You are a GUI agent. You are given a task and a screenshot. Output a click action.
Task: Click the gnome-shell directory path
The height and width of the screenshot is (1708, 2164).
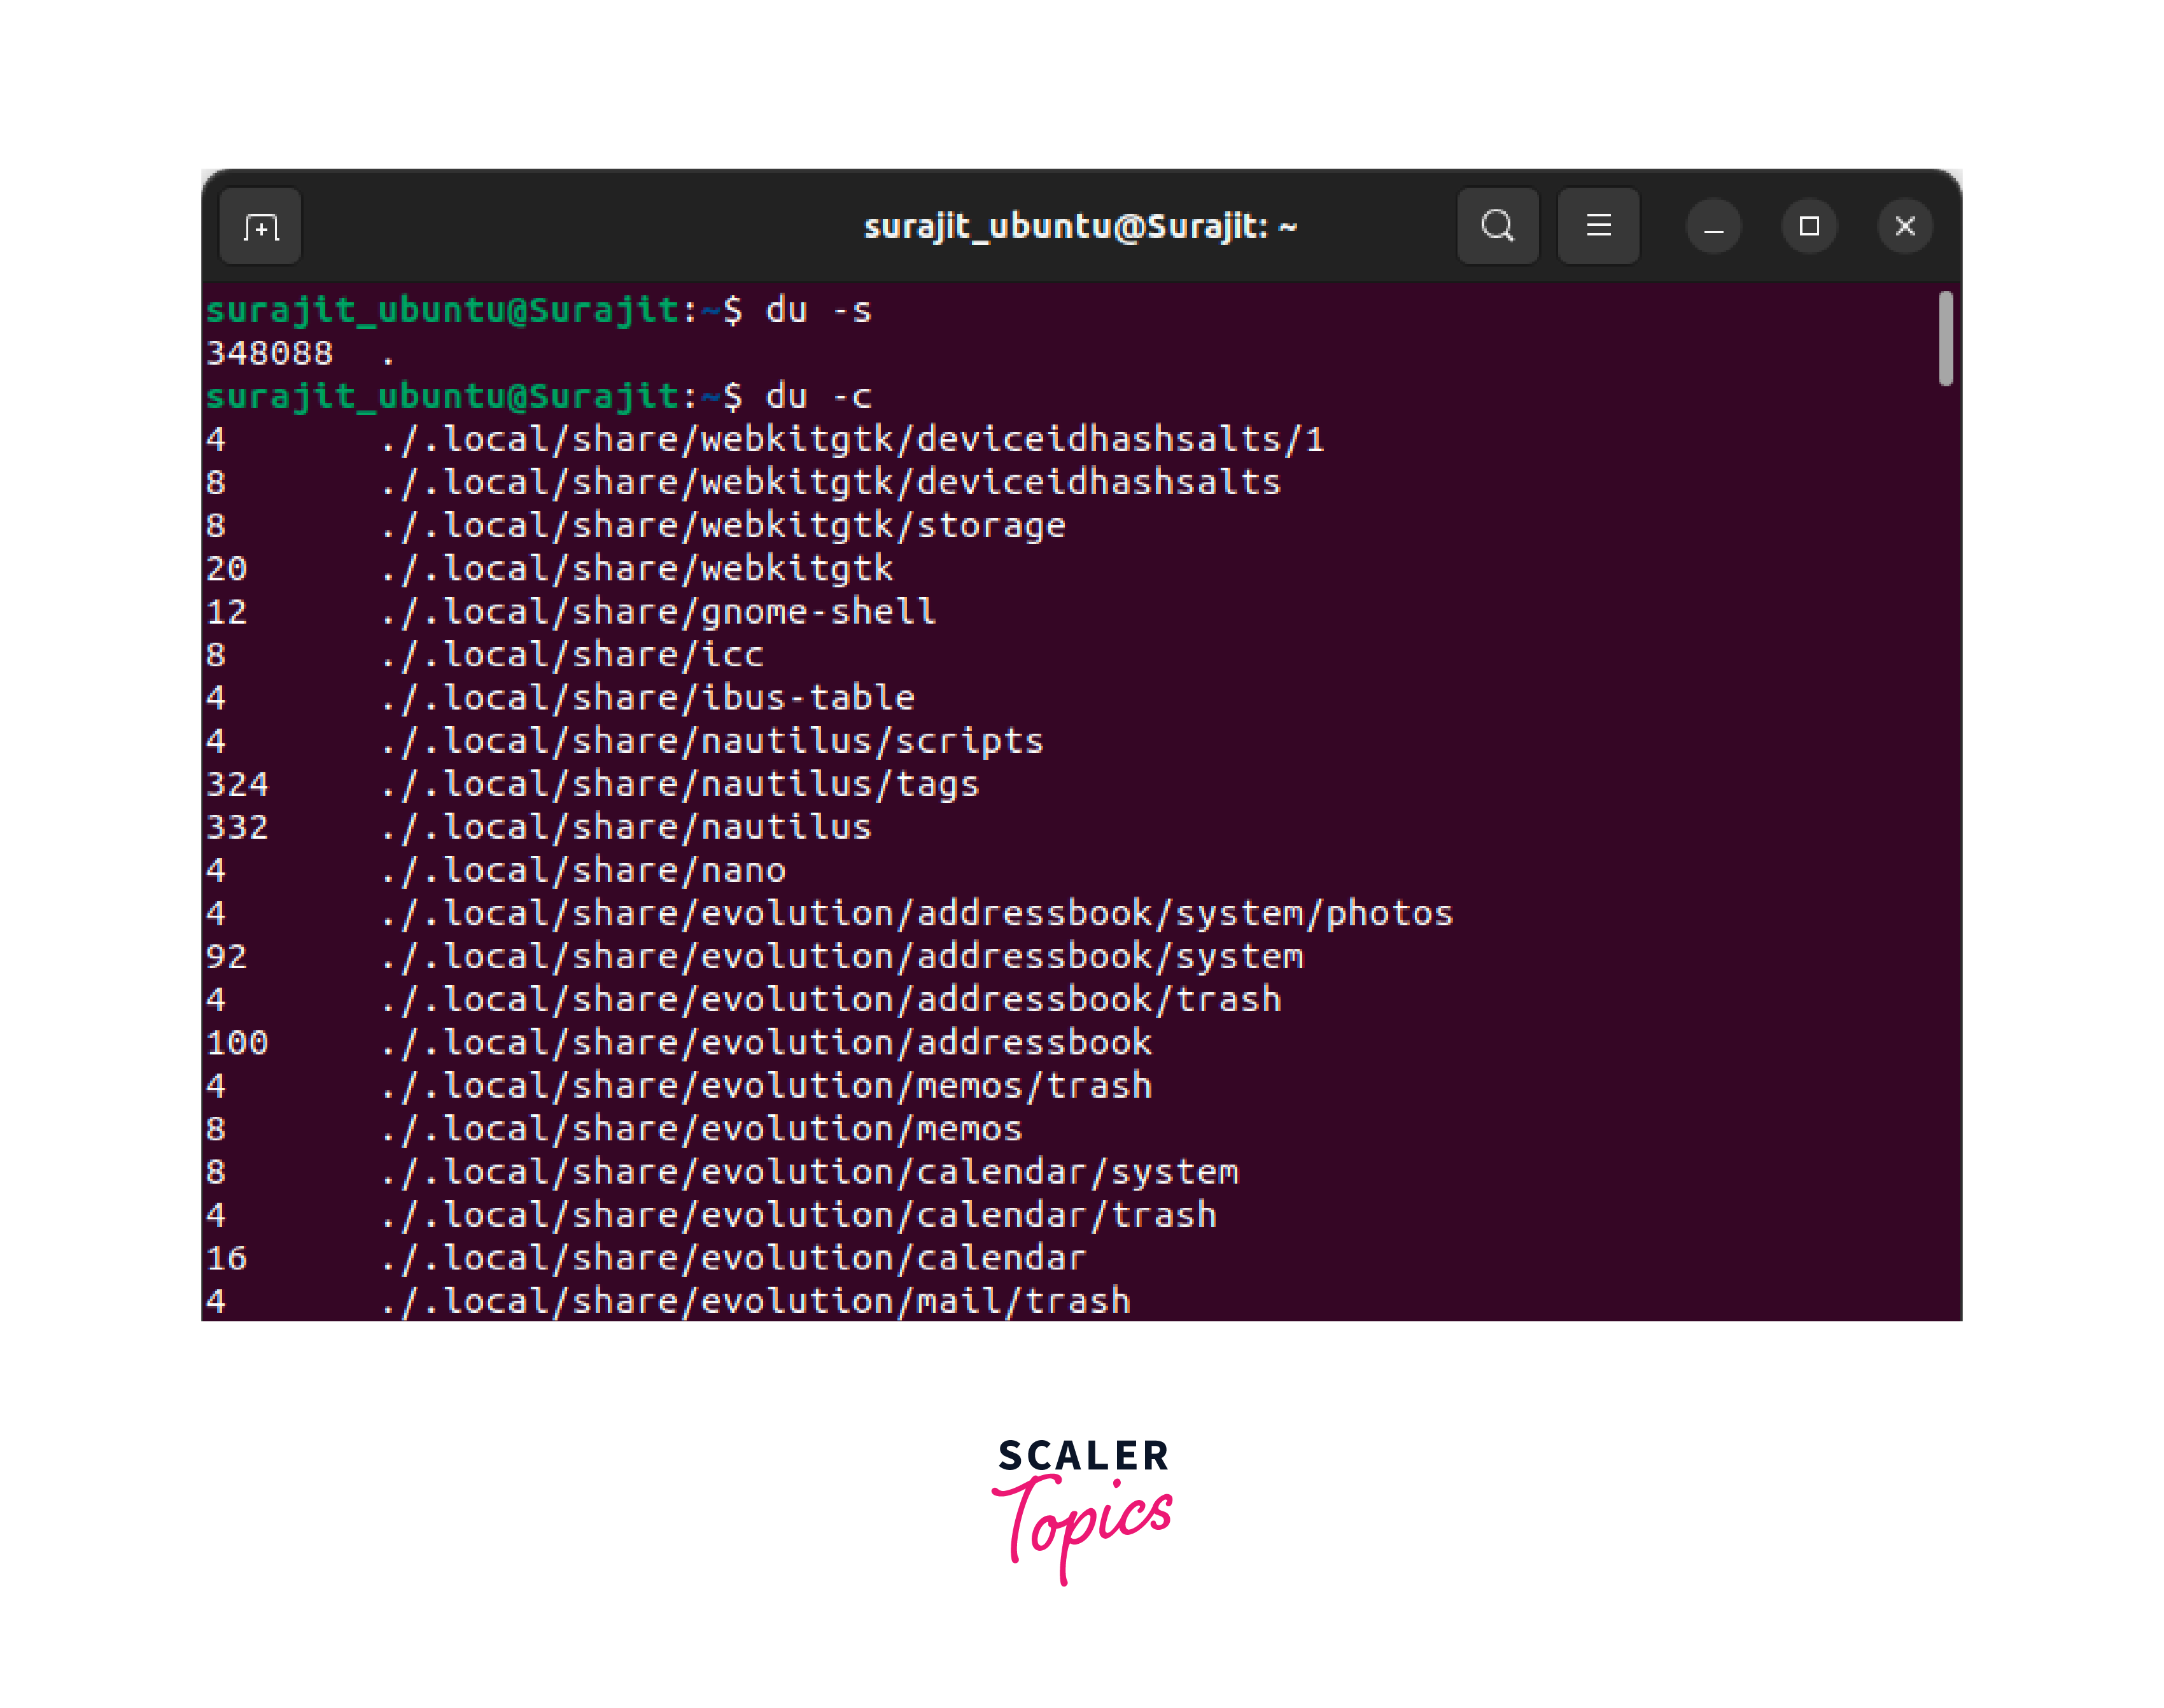(x=658, y=612)
